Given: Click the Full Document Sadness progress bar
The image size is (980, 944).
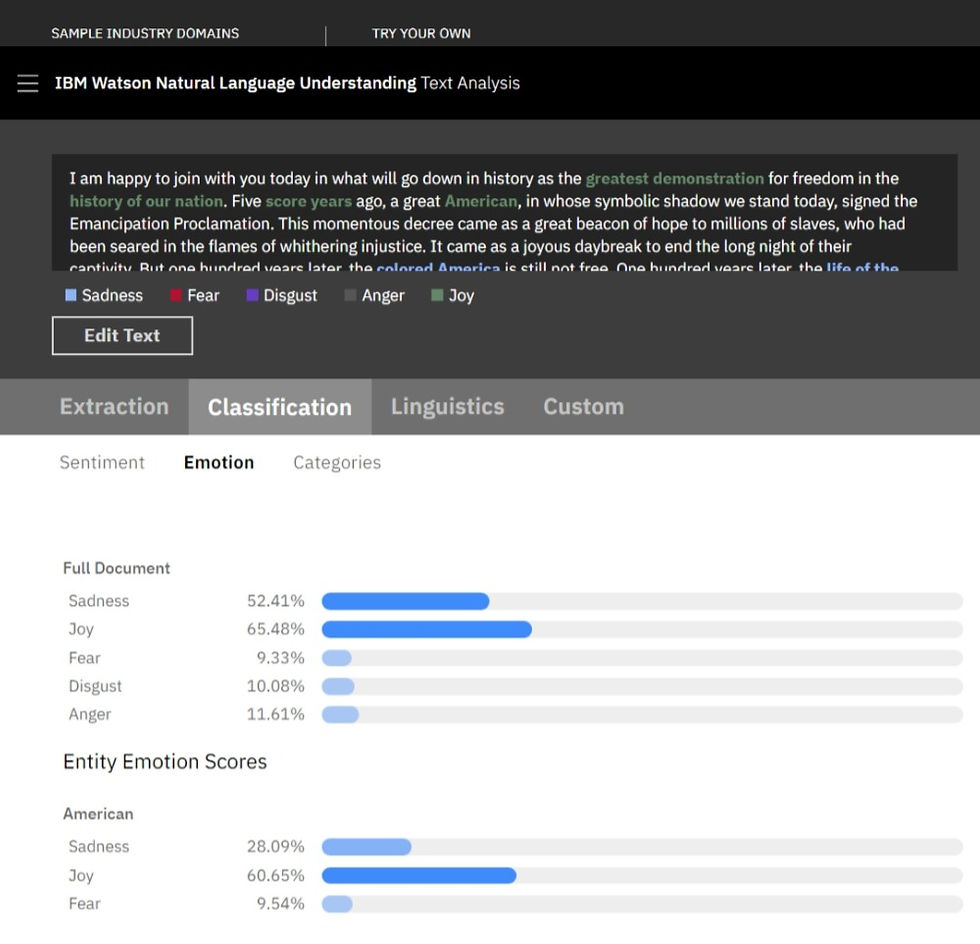Looking at the screenshot, I should [642, 601].
